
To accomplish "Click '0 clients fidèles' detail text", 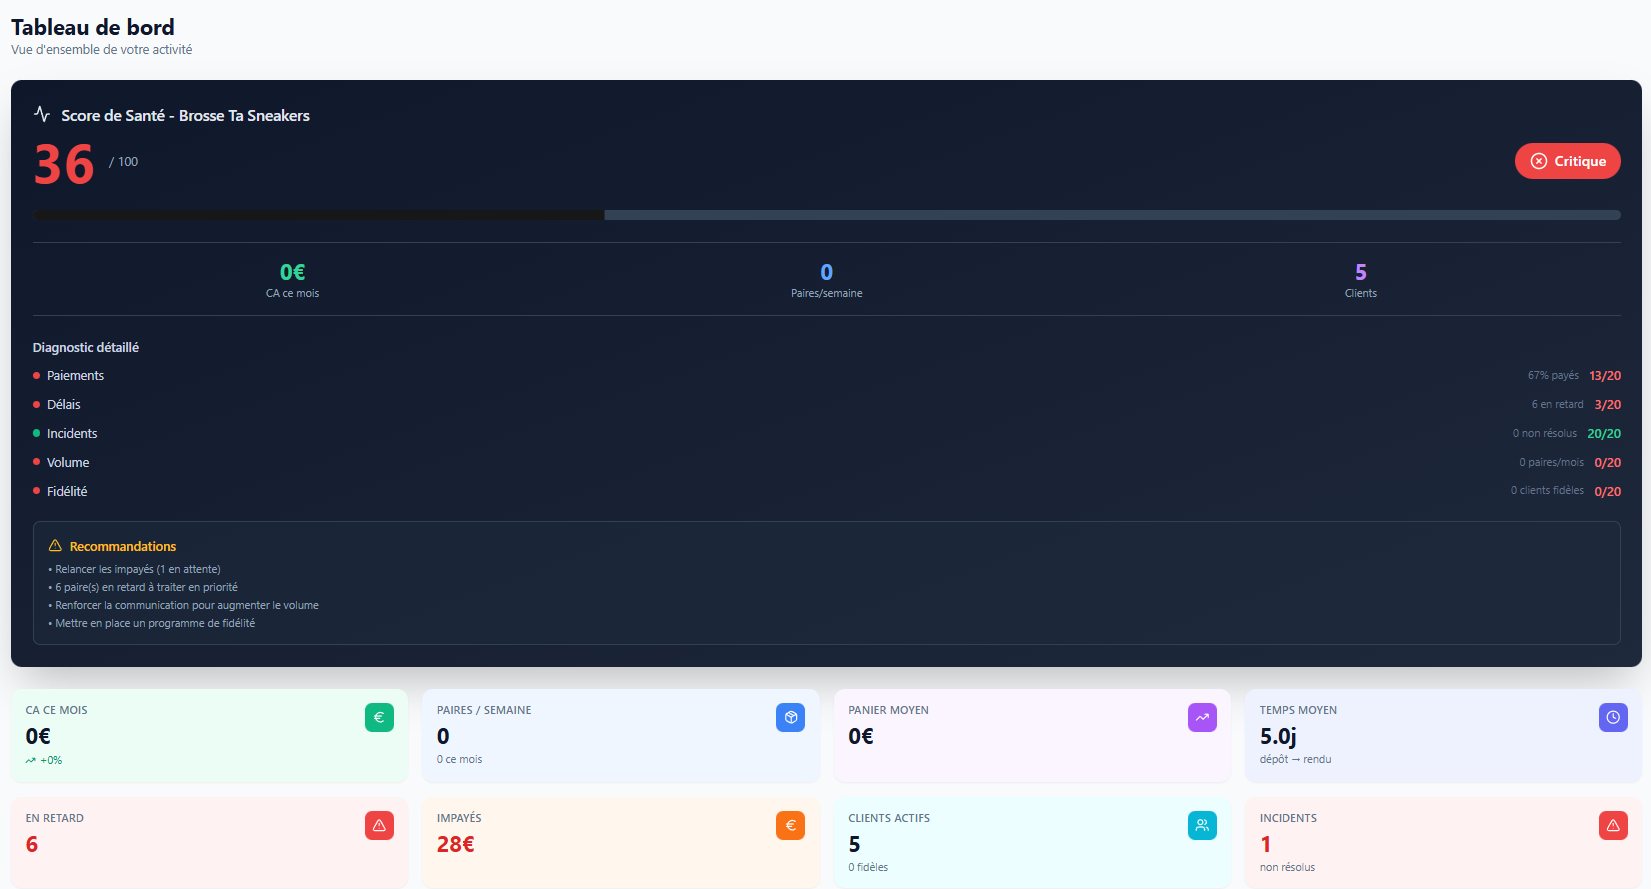I will point(1547,491).
